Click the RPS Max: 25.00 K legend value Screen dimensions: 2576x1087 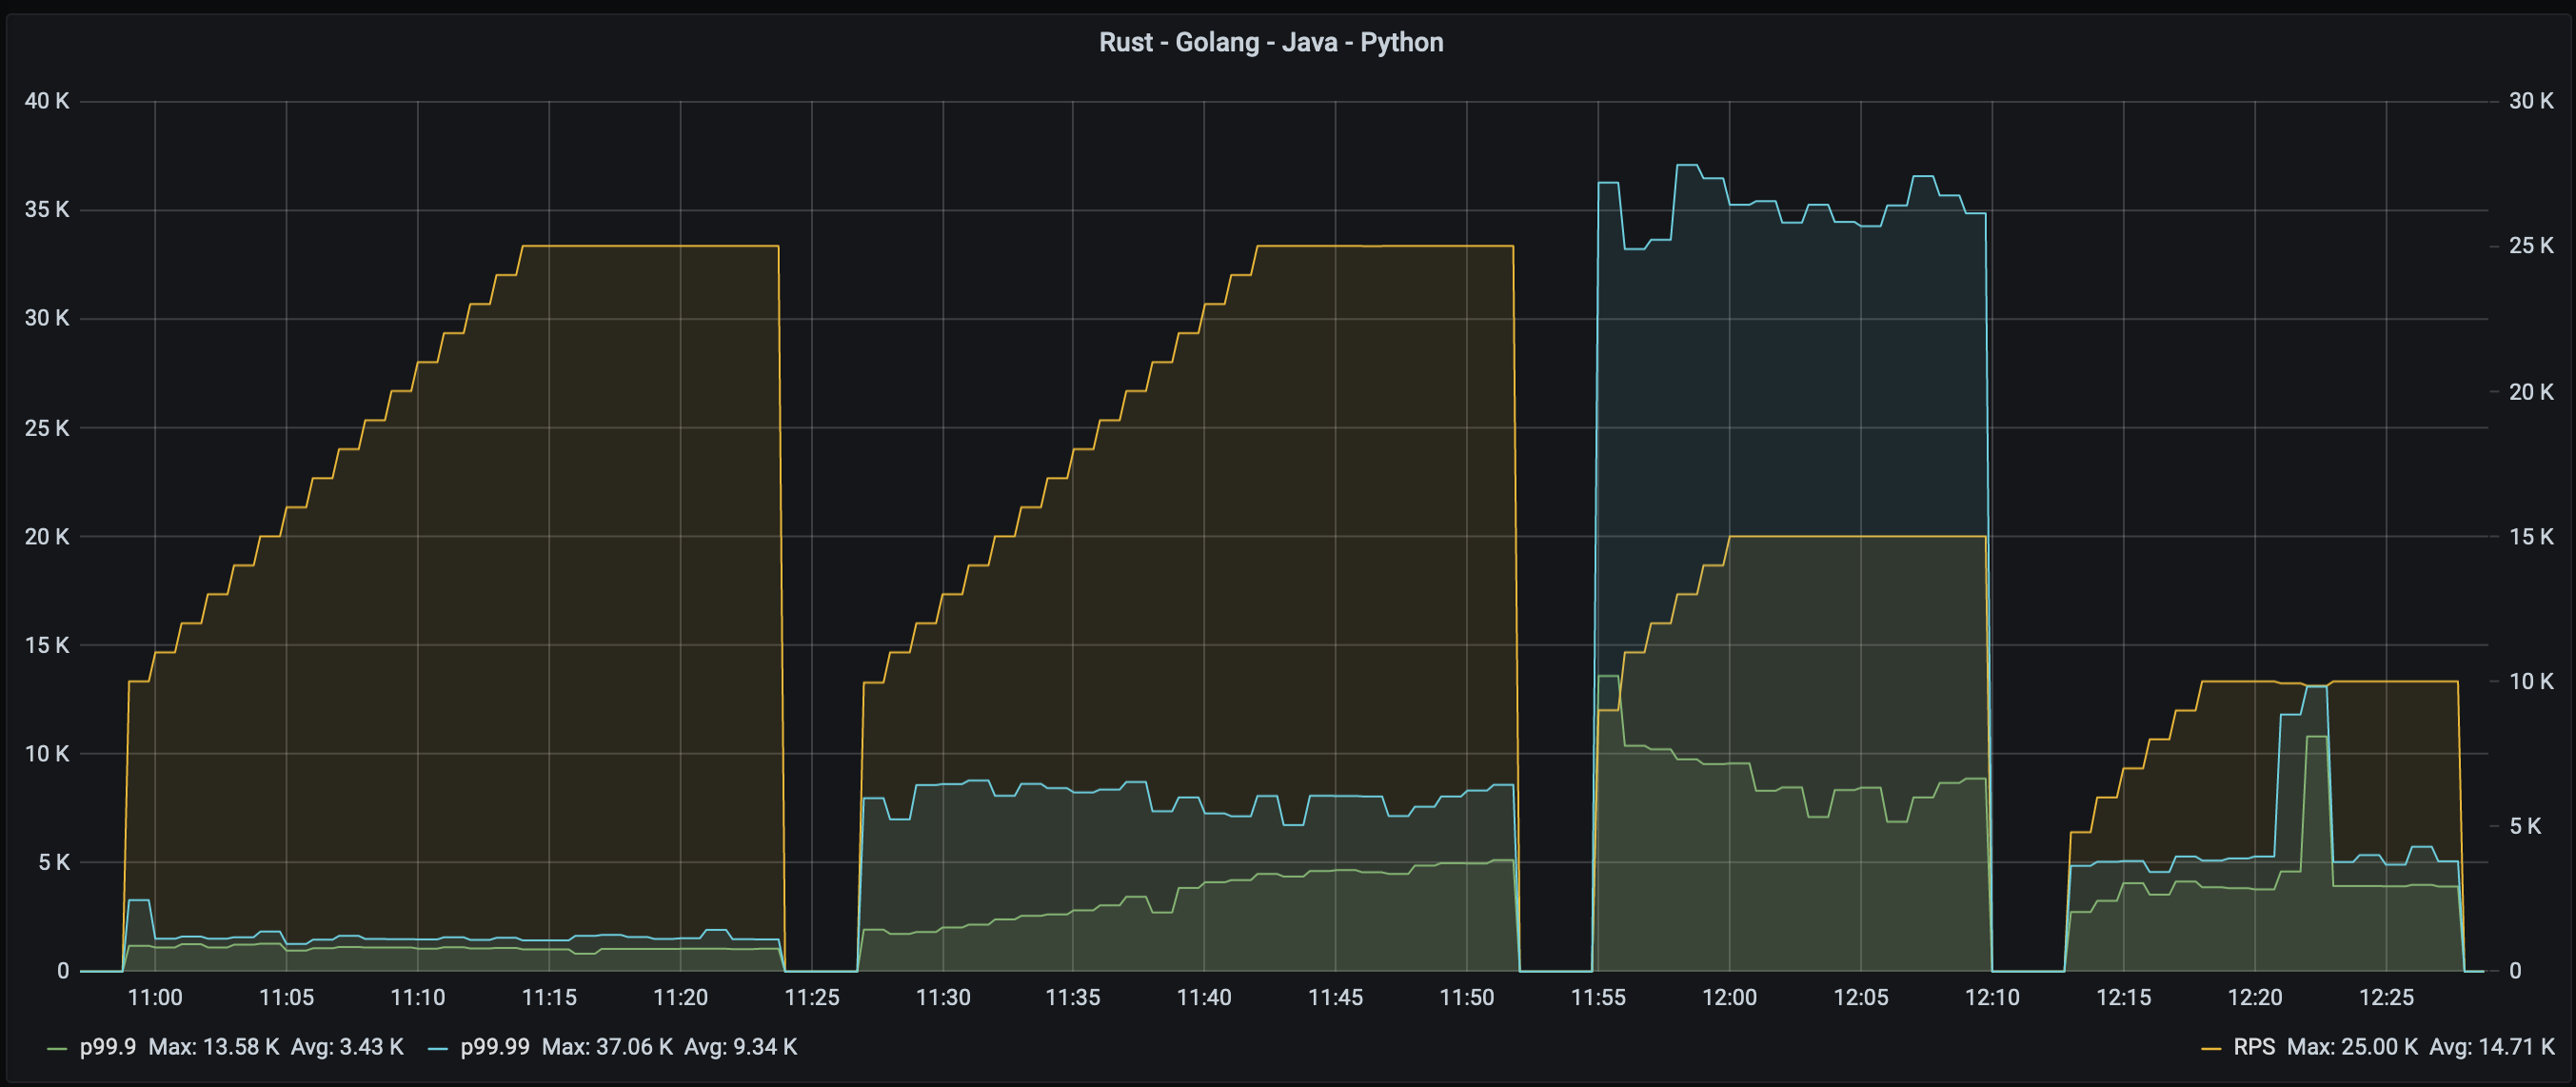[x=2352, y=1047]
